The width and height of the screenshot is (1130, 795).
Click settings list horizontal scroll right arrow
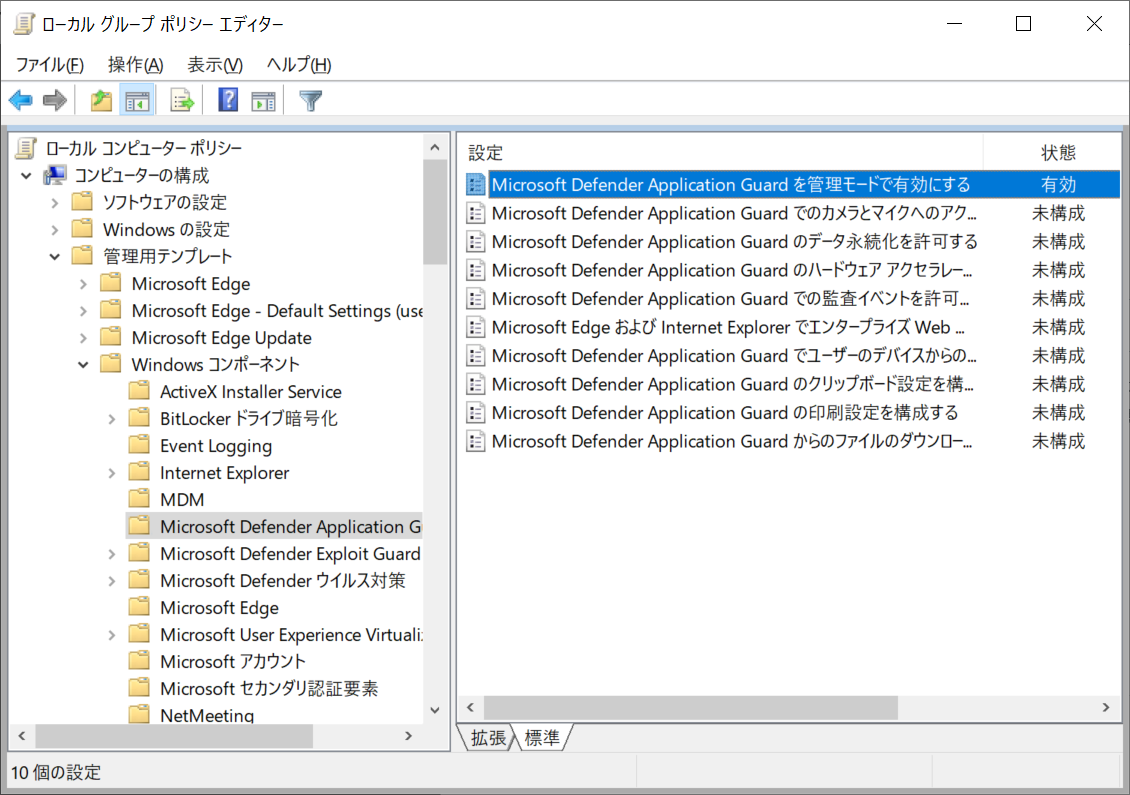(1106, 708)
